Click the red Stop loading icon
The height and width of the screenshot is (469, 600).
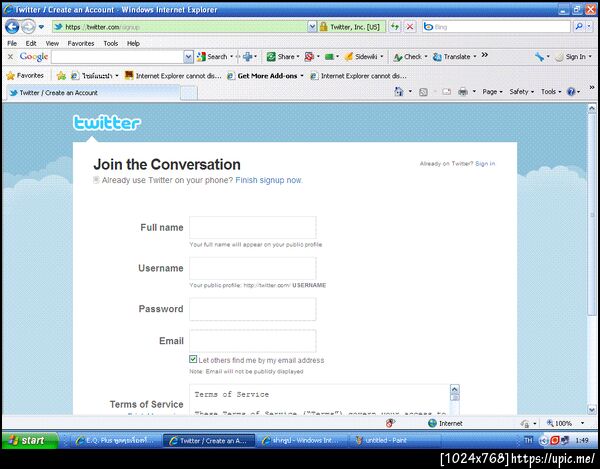tap(409, 27)
